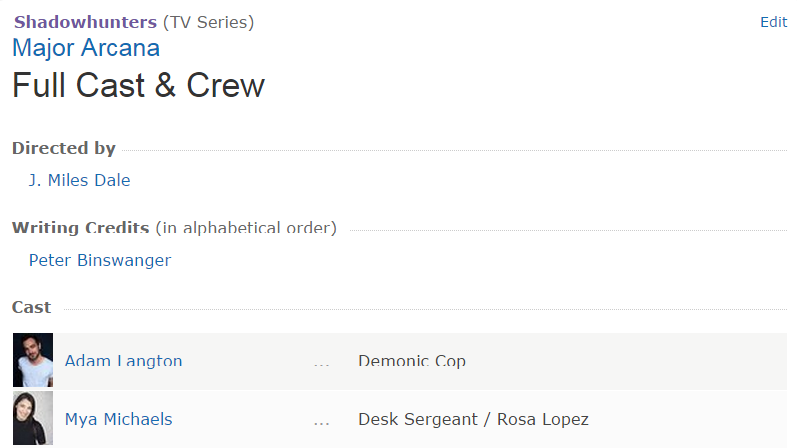Click the (in alphabetical order) note
Viewport: 797px width, 448px height.
(x=246, y=228)
